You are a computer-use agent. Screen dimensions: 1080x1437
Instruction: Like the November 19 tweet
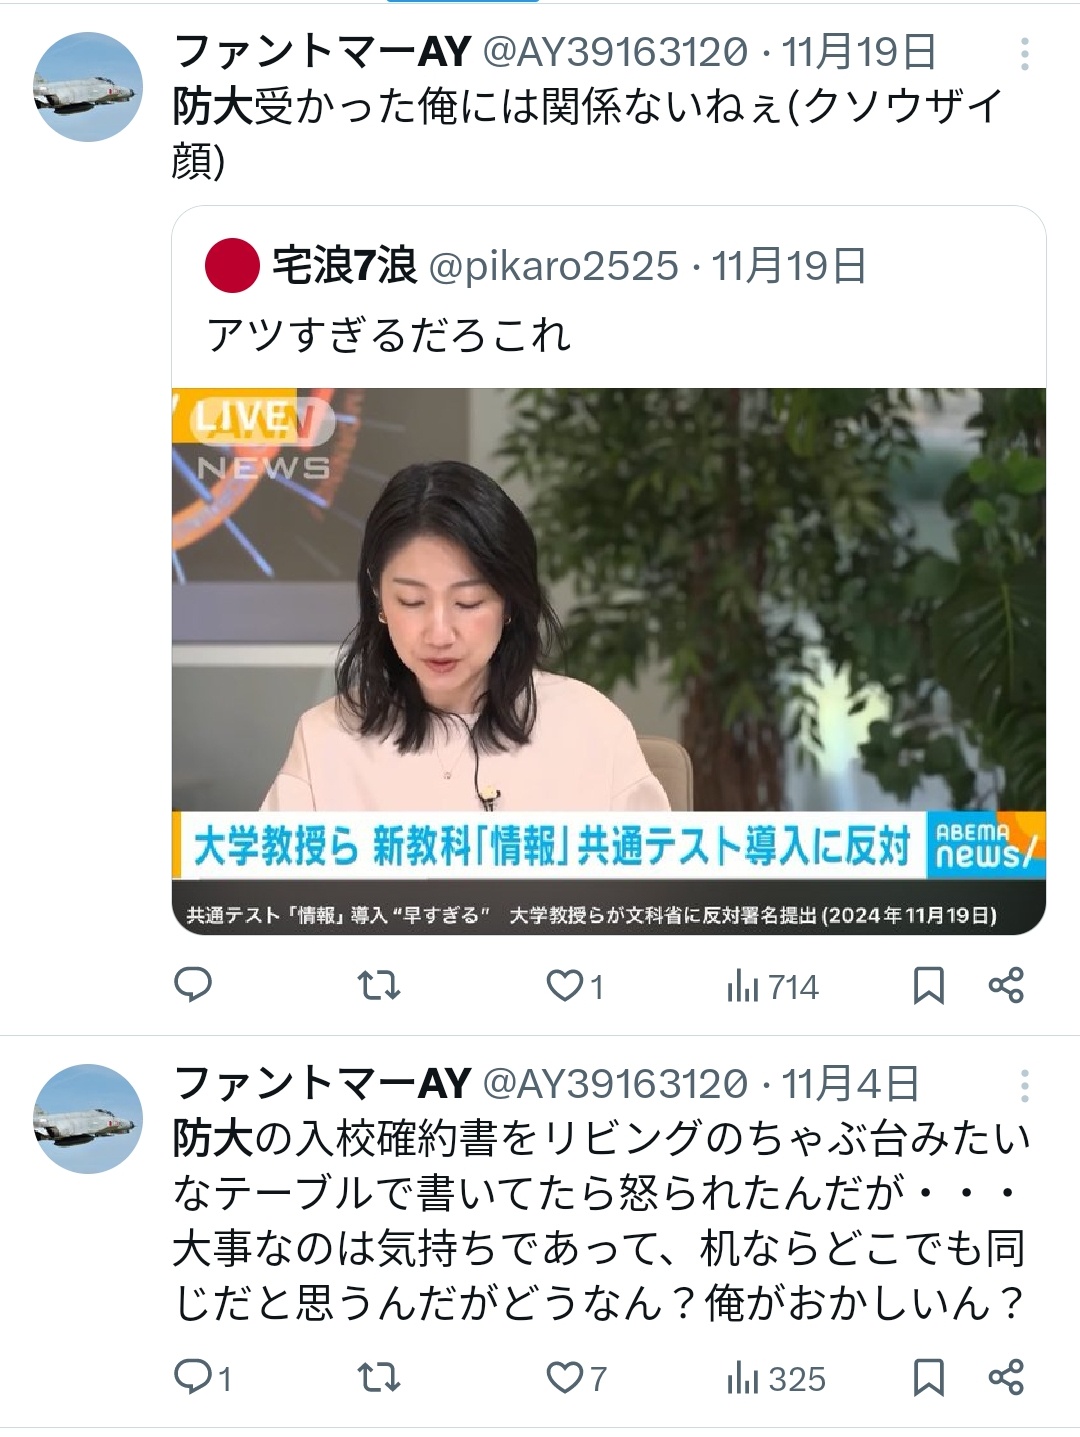[575, 986]
